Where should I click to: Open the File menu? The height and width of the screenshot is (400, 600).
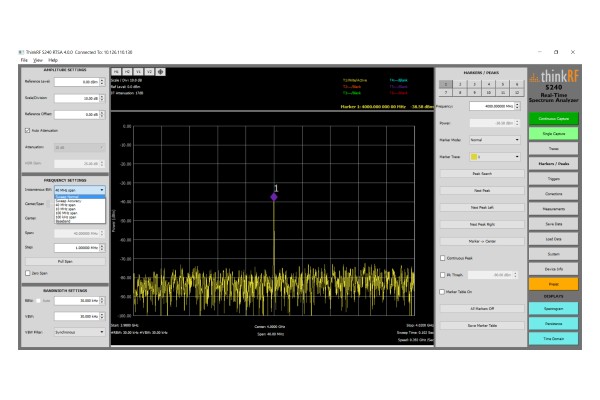[24, 60]
